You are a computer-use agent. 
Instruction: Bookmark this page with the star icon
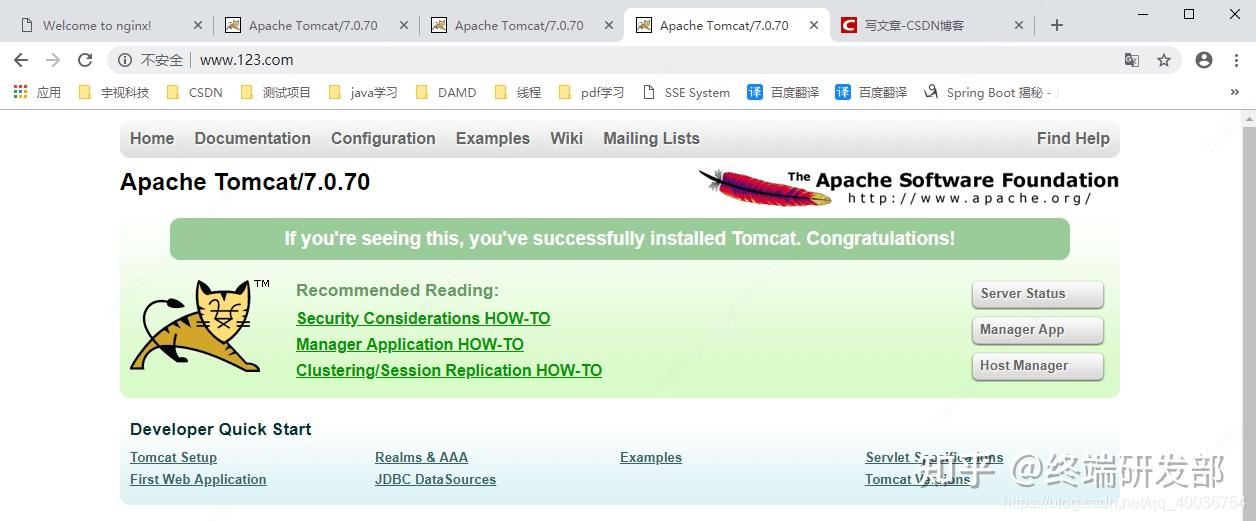(x=1164, y=60)
